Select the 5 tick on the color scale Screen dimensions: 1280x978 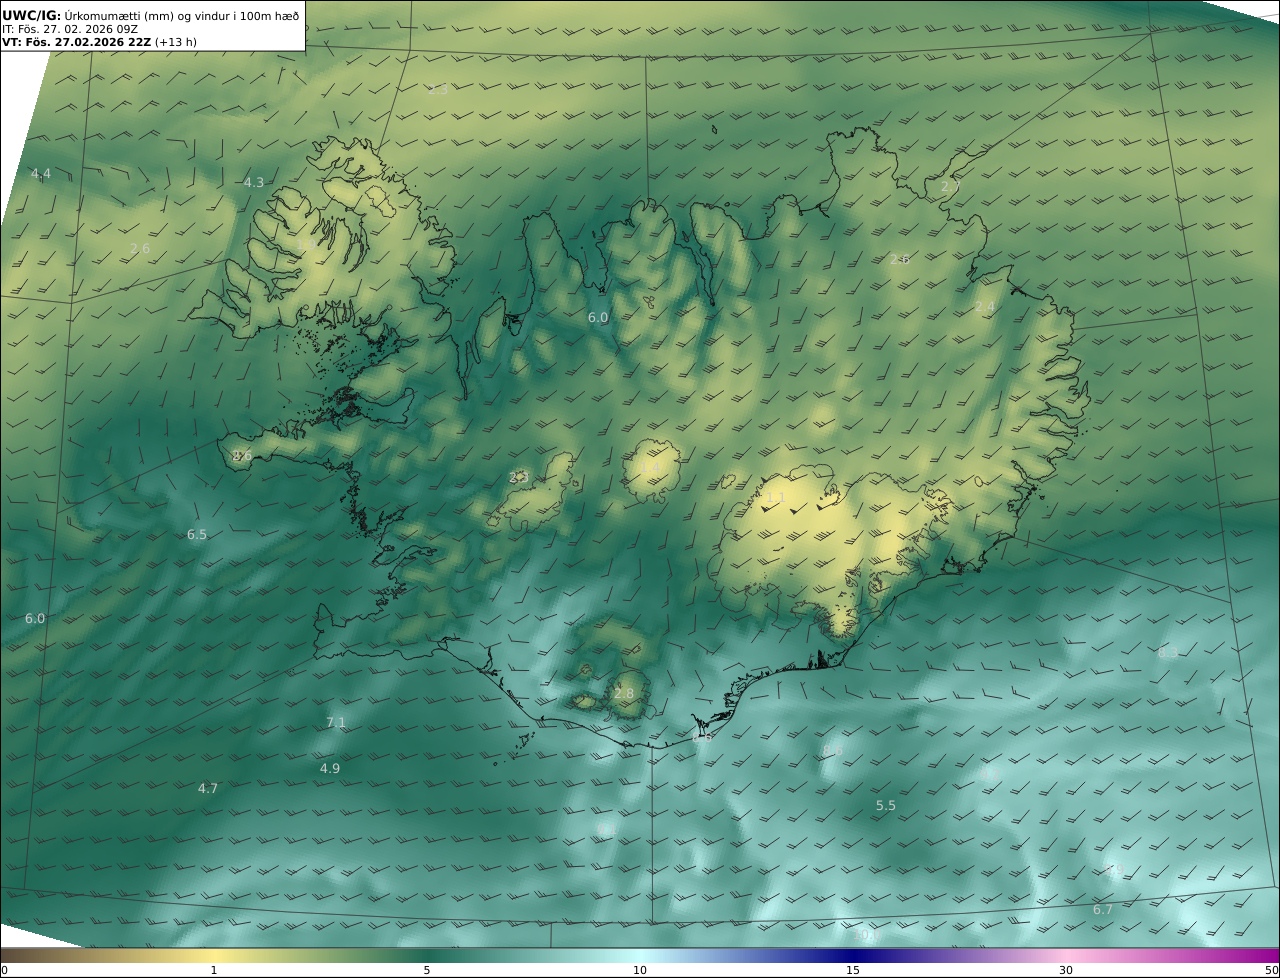427,970
